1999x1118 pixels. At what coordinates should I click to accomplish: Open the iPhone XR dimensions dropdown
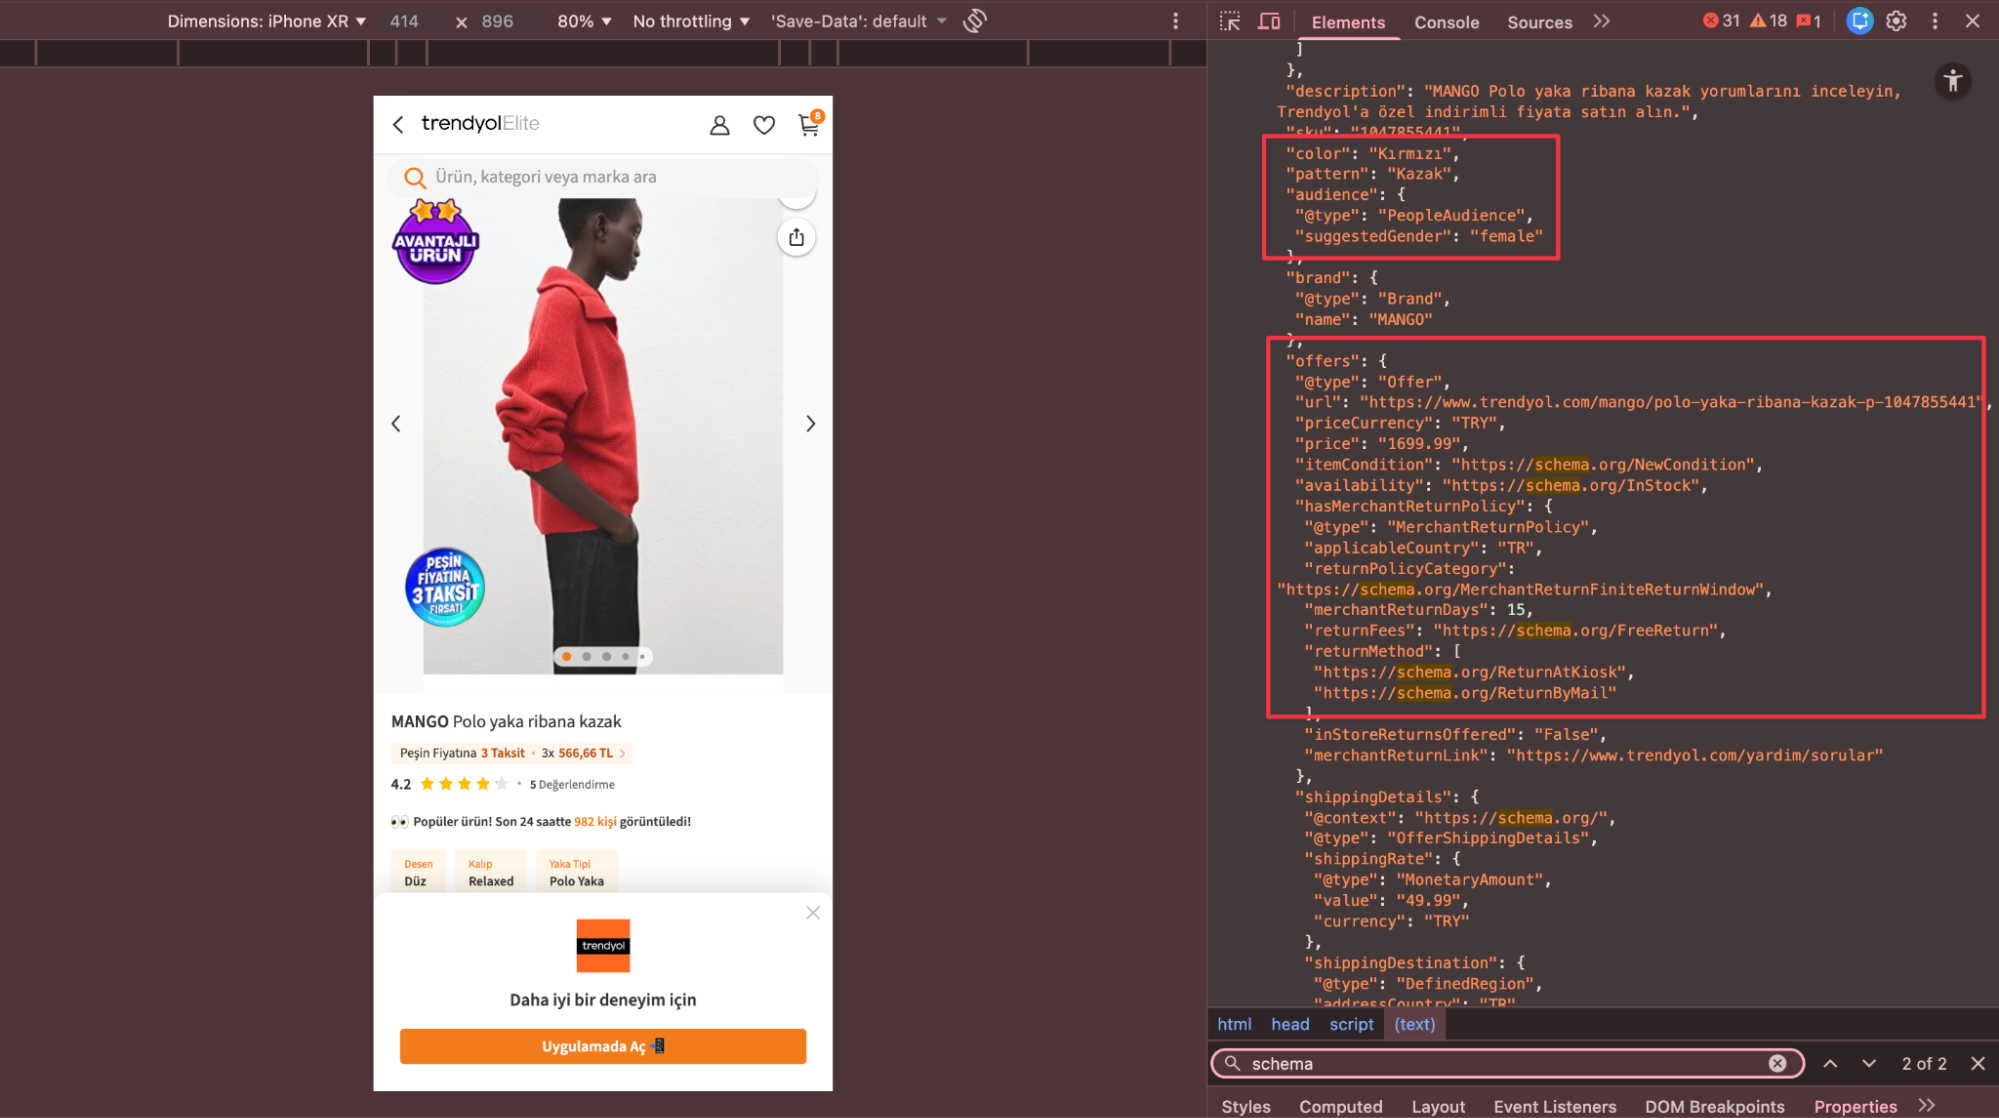click(x=266, y=21)
